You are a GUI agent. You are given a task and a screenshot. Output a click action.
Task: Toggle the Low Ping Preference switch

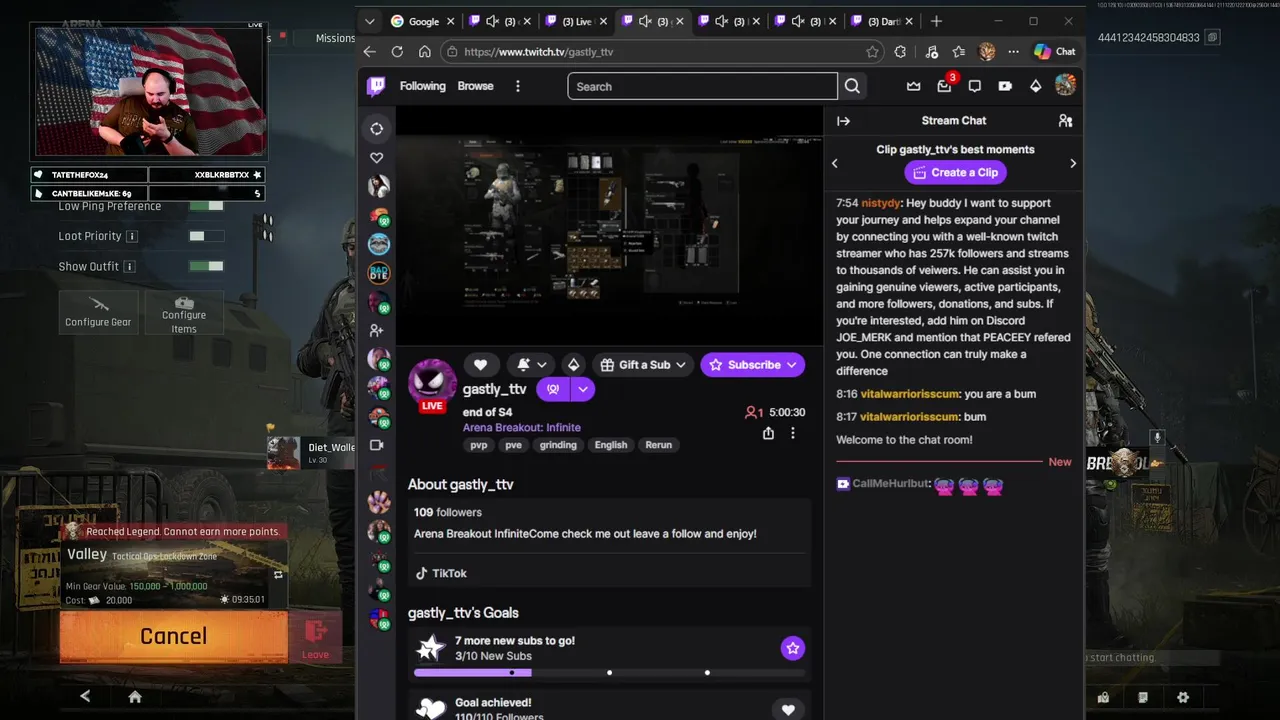coord(207,206)
